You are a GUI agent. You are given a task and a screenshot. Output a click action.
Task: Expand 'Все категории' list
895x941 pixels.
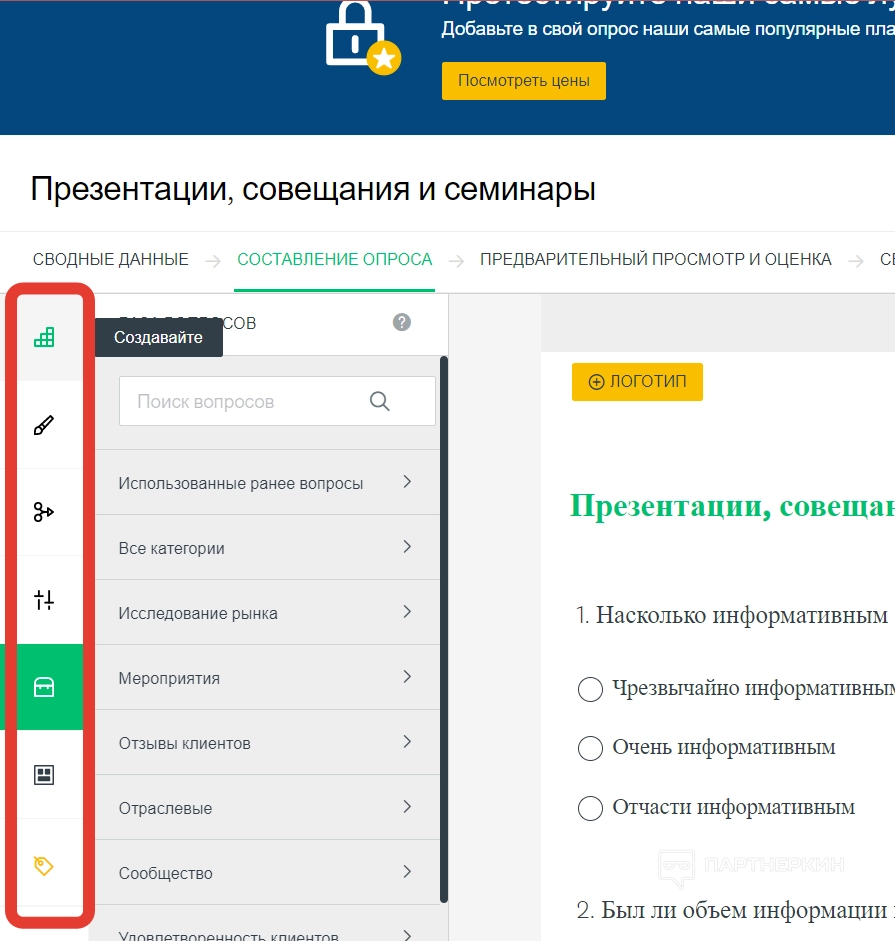[x=267, y=547]
